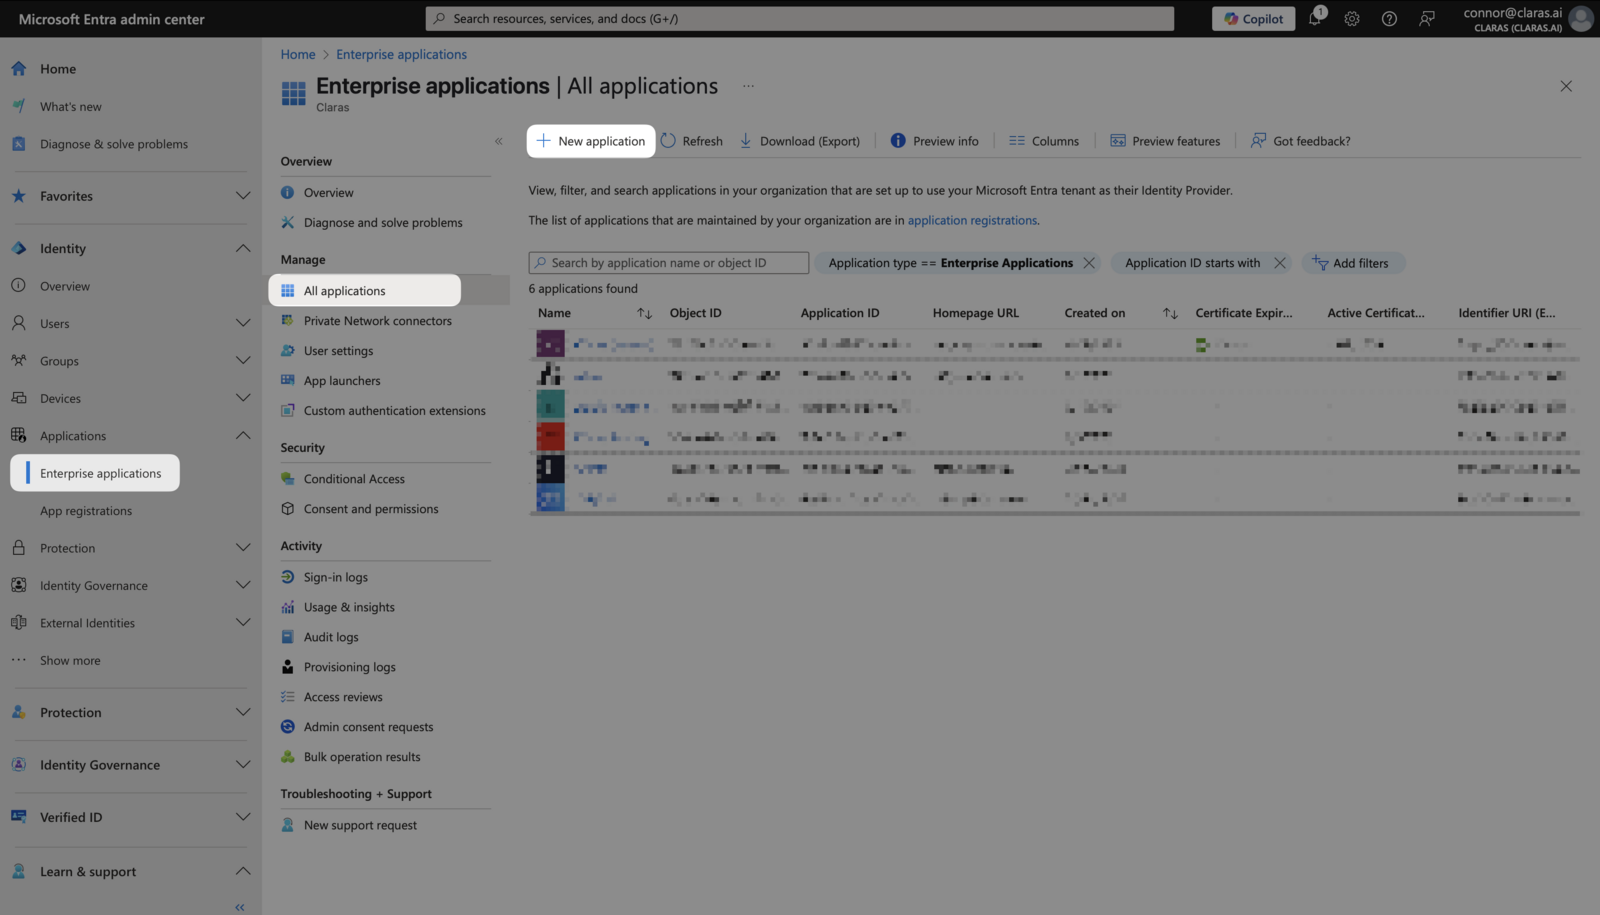Image resolution: width=1600 pixels, height=915 pixels.
Task: Click the Object ID column header
Action: [695, 313]
